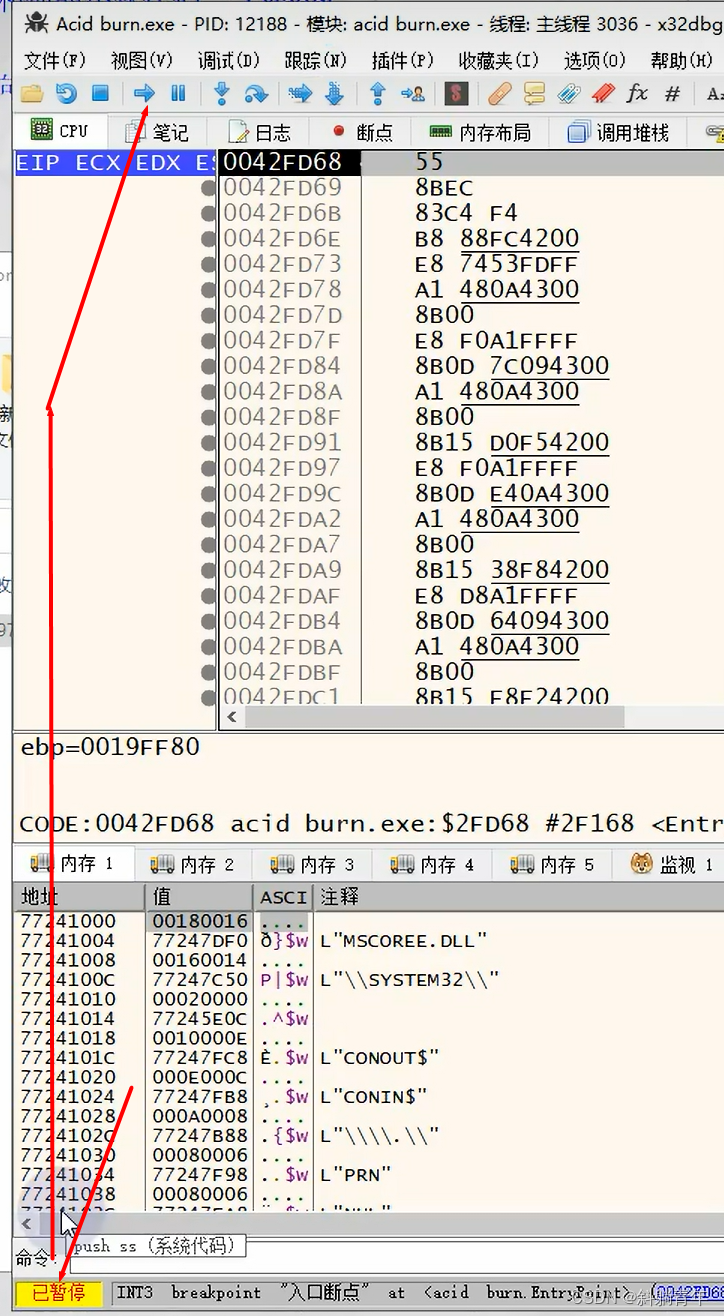This screenshot has height=1316, width=724.
Task: Step into with the down-arrow icon
Action: 222,94
